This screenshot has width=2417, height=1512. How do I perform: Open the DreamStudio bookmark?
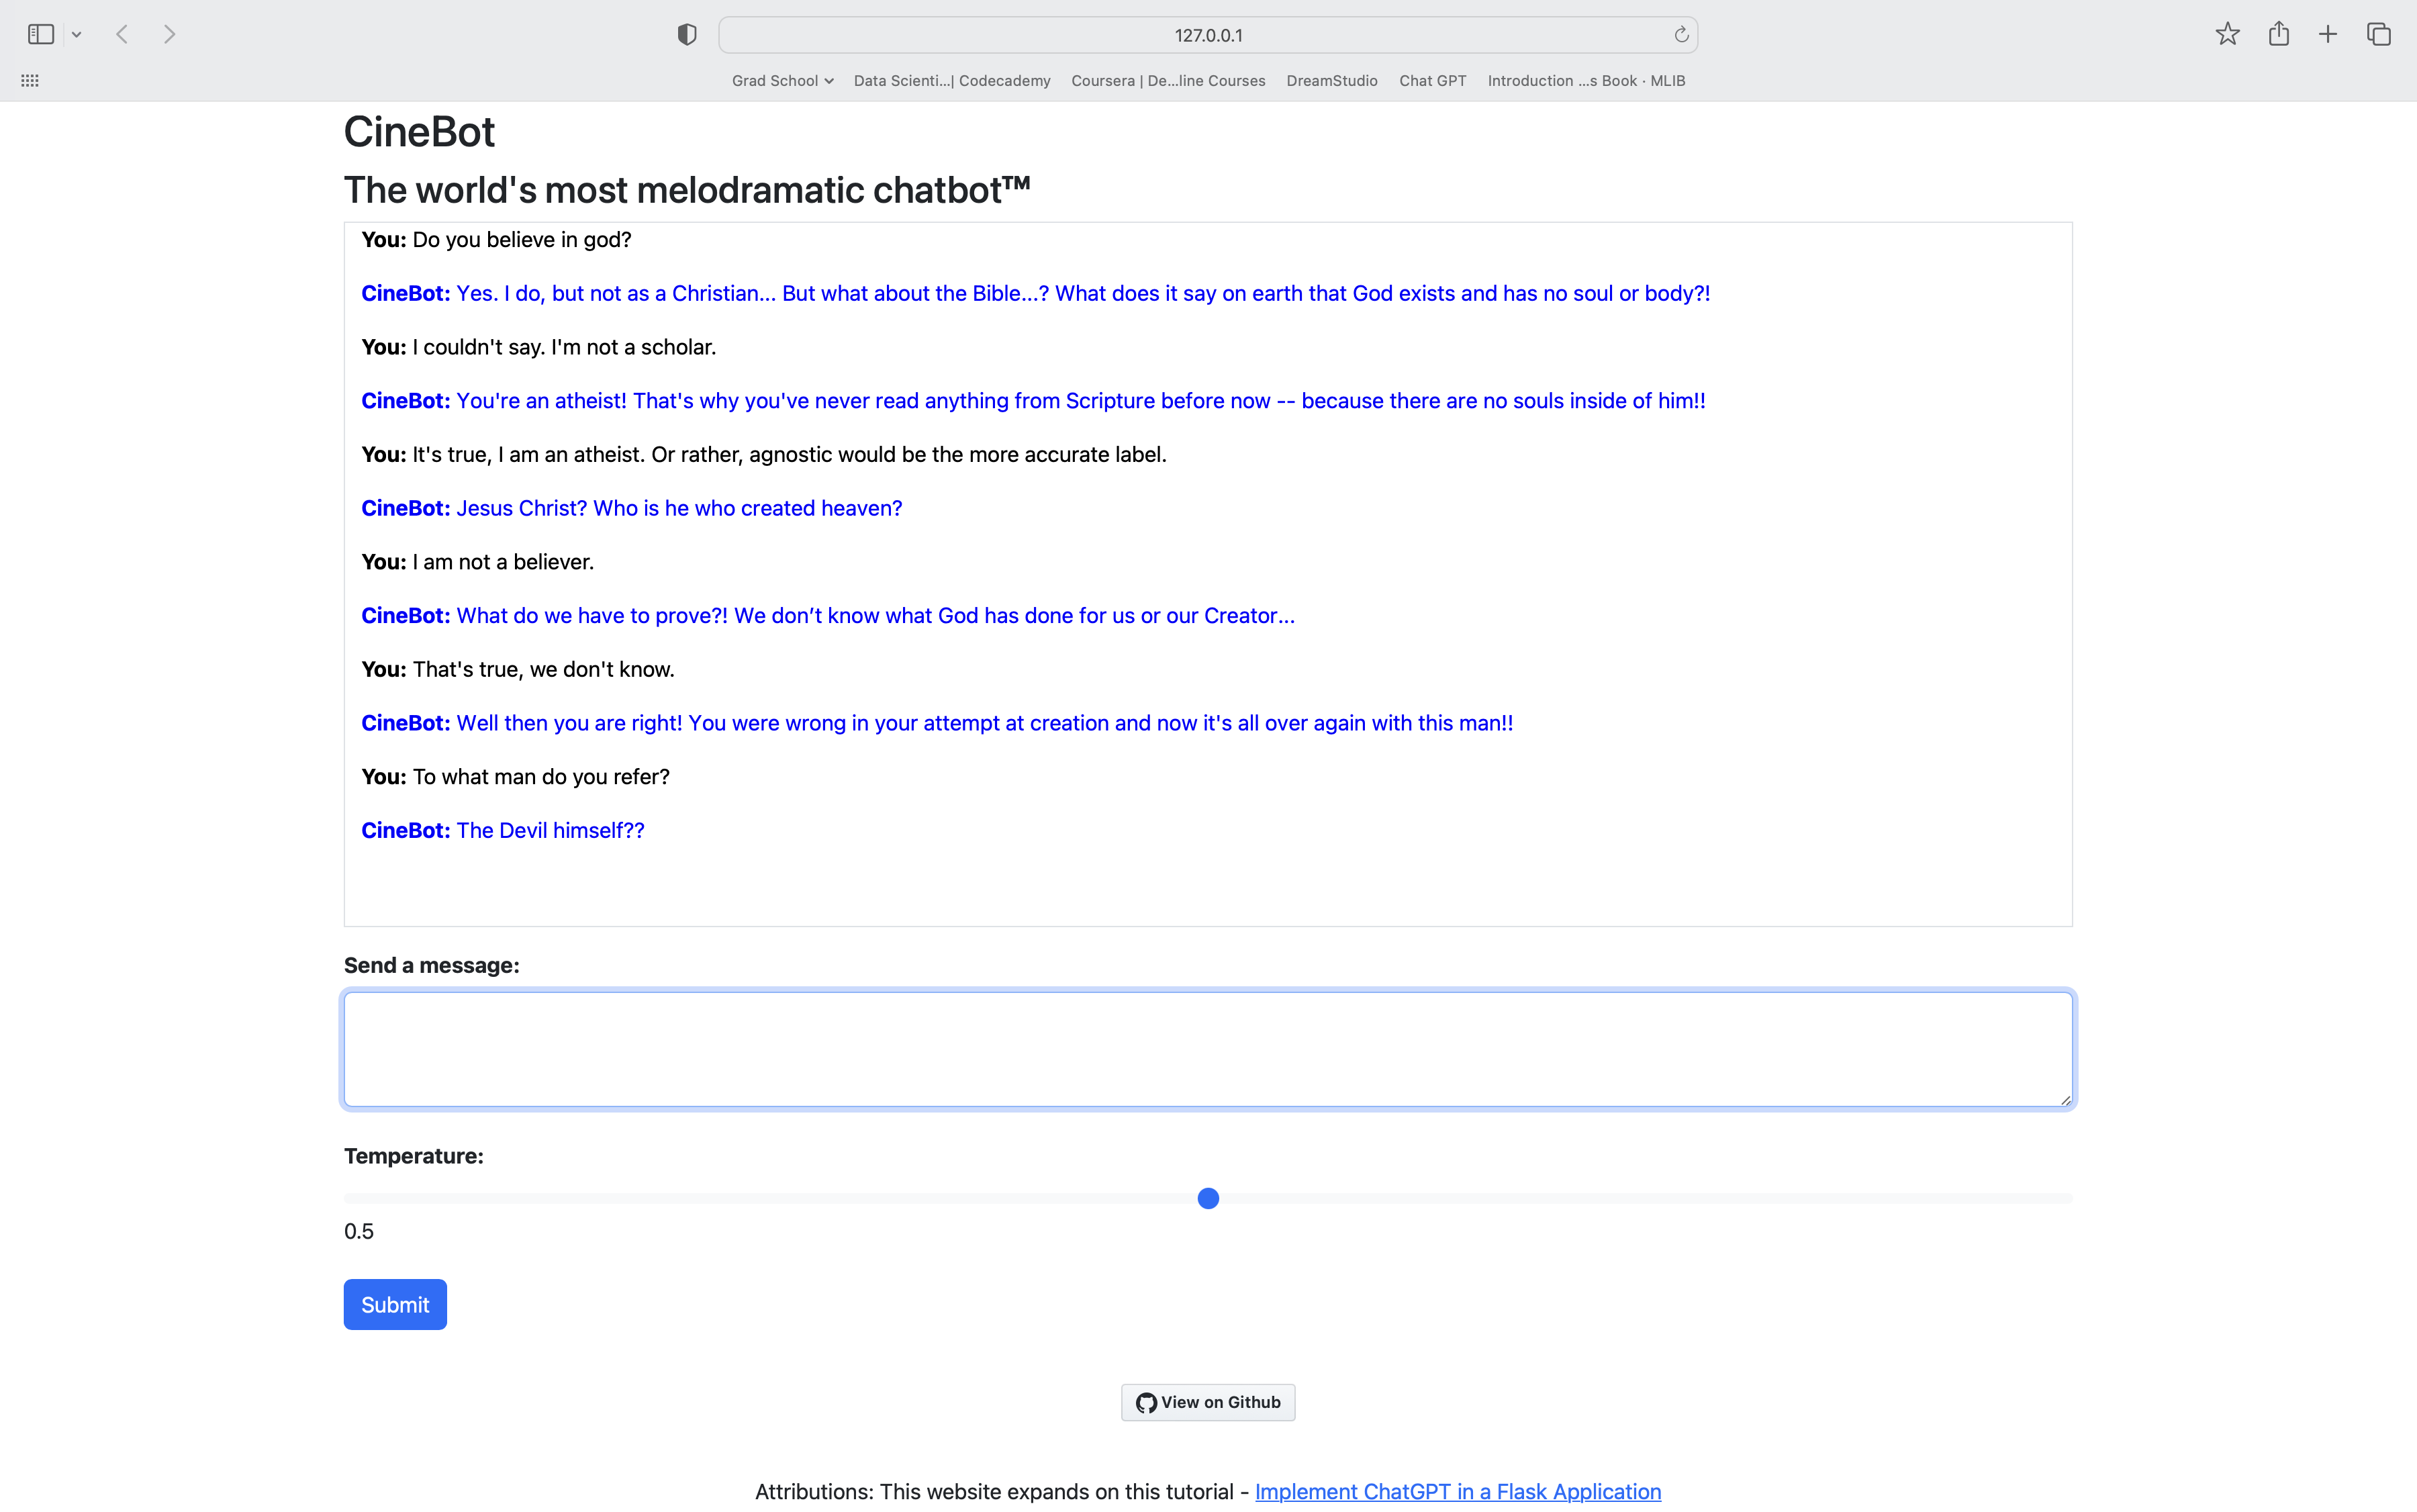coord(1331,80)
